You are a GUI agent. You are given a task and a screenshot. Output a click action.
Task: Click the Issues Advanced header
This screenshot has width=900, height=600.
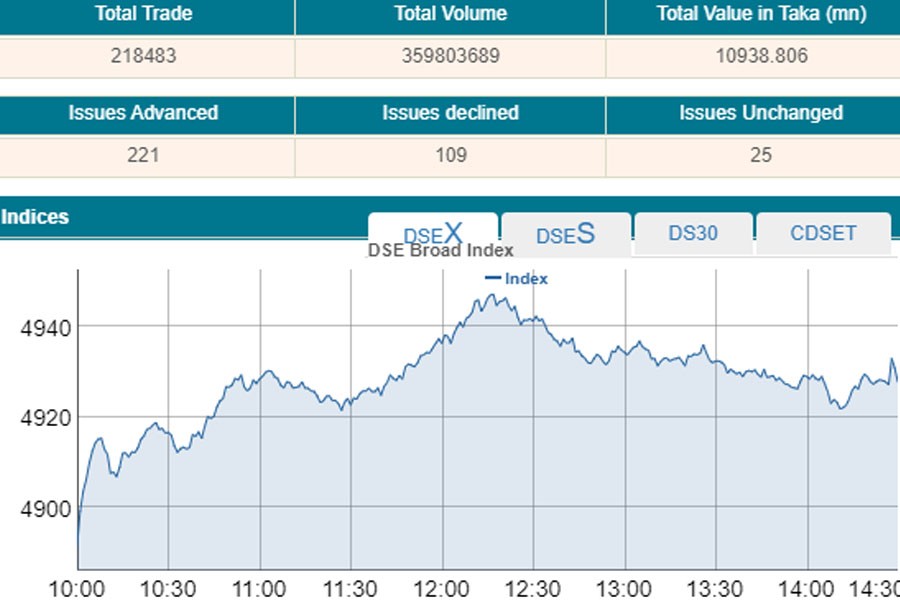tap(143, 113)
